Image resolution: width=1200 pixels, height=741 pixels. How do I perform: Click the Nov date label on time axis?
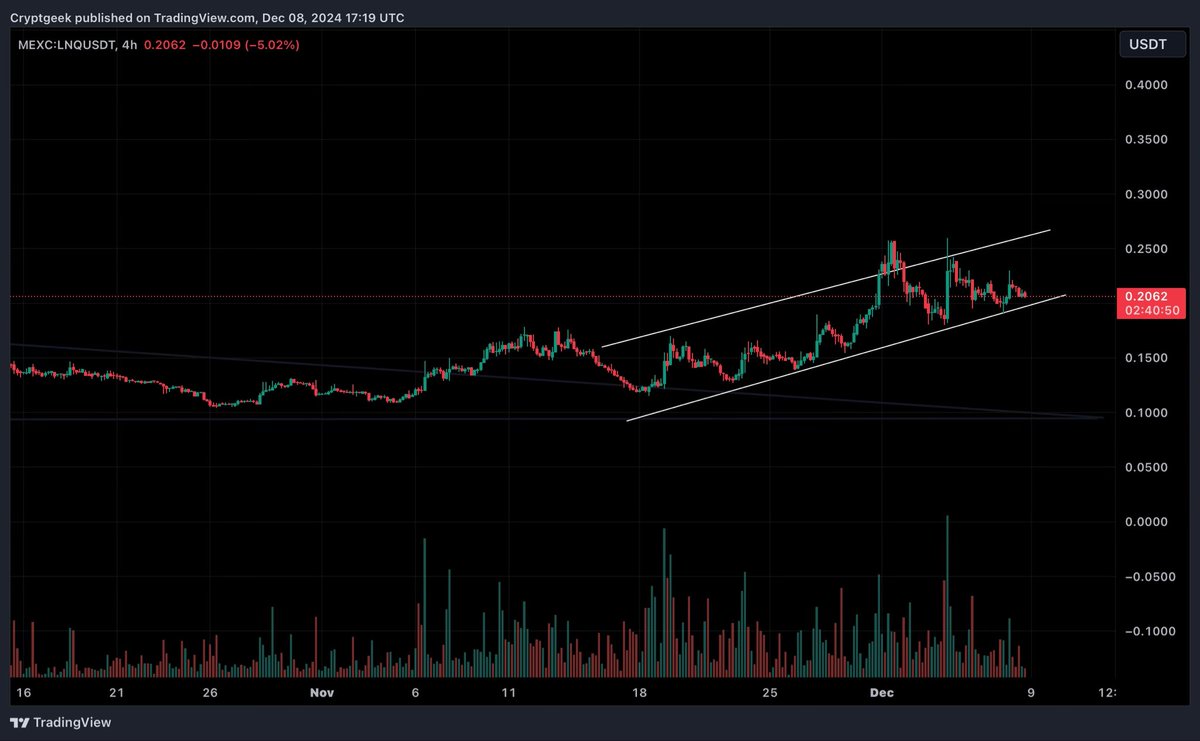click(x=321, y=692)
